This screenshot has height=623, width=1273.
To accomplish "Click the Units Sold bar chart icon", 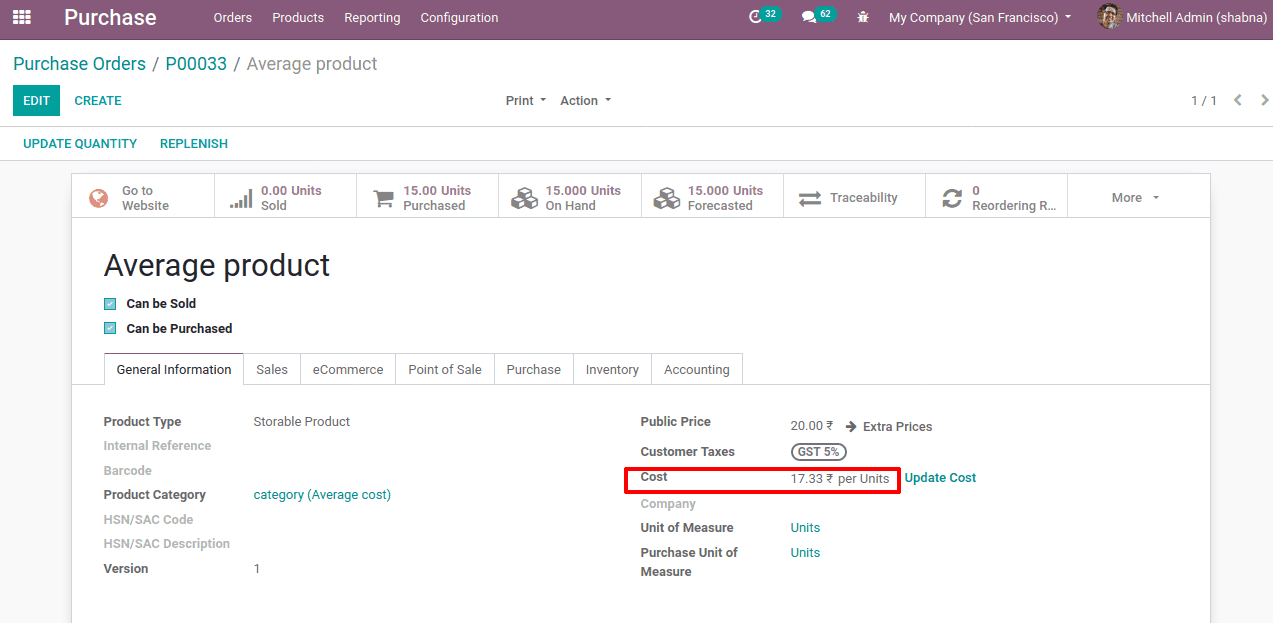I will coord(241,198).
